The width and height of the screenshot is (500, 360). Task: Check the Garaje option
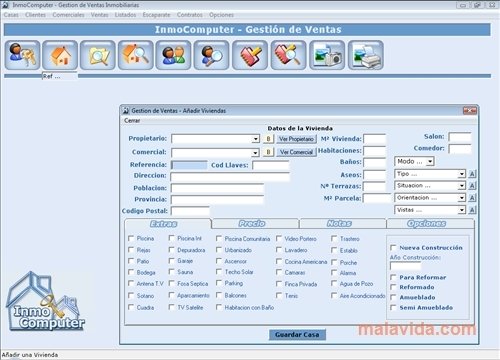(x=171, y=261)
